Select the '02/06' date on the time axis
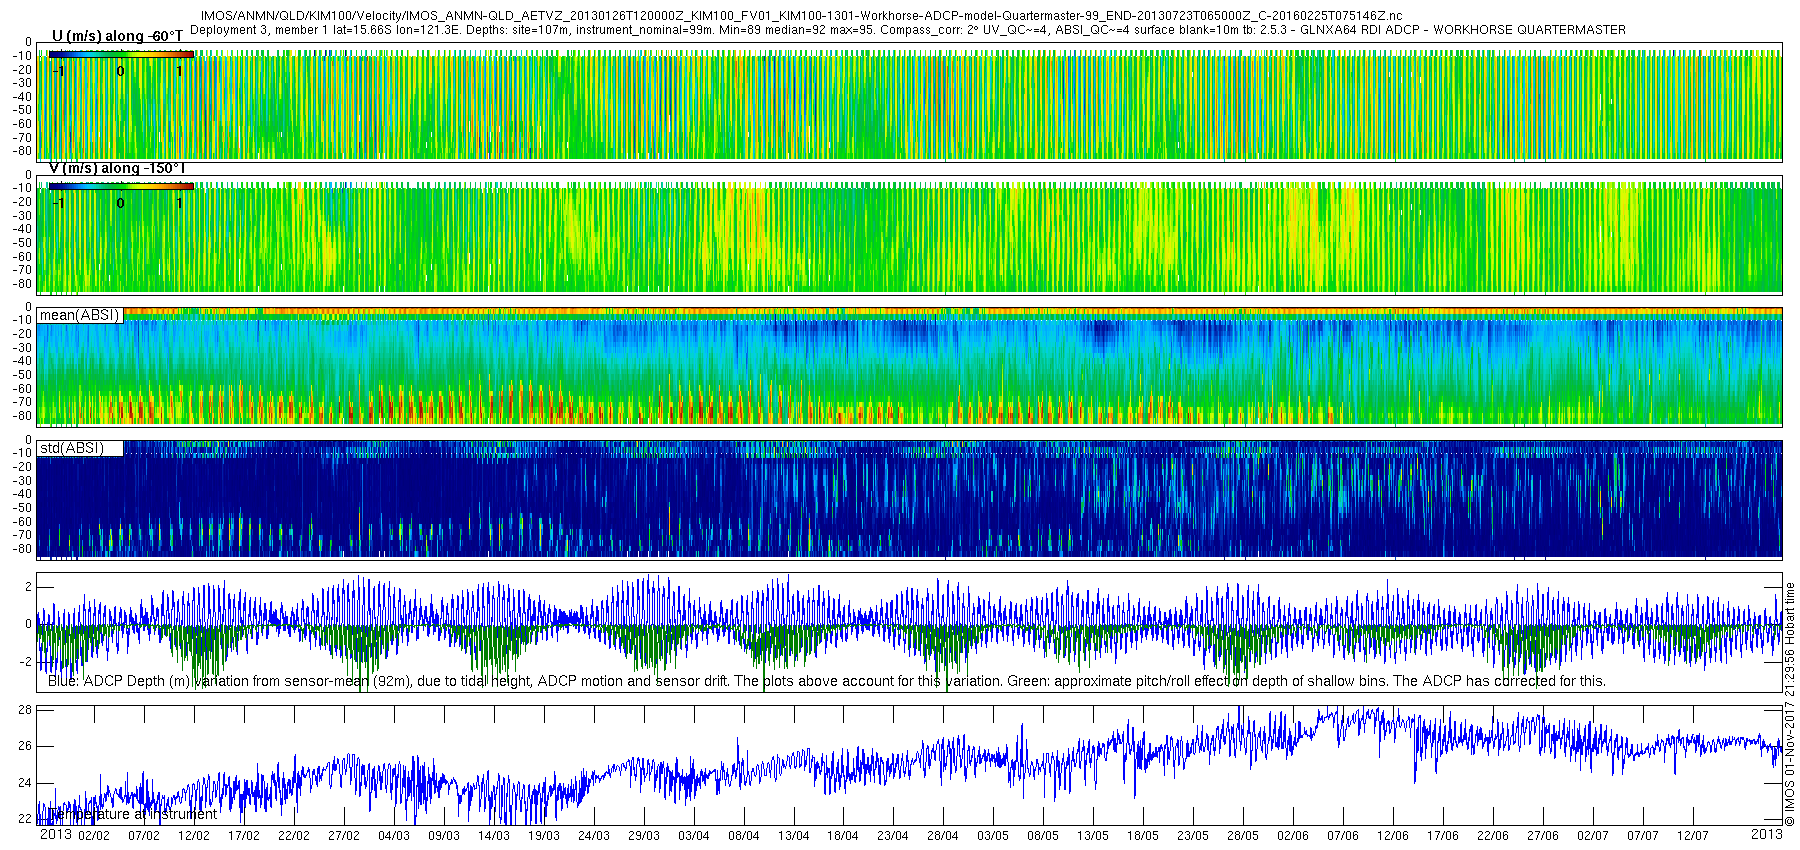The width and height of the screenshot is (1800, 850). click(x=1293, y=836)
